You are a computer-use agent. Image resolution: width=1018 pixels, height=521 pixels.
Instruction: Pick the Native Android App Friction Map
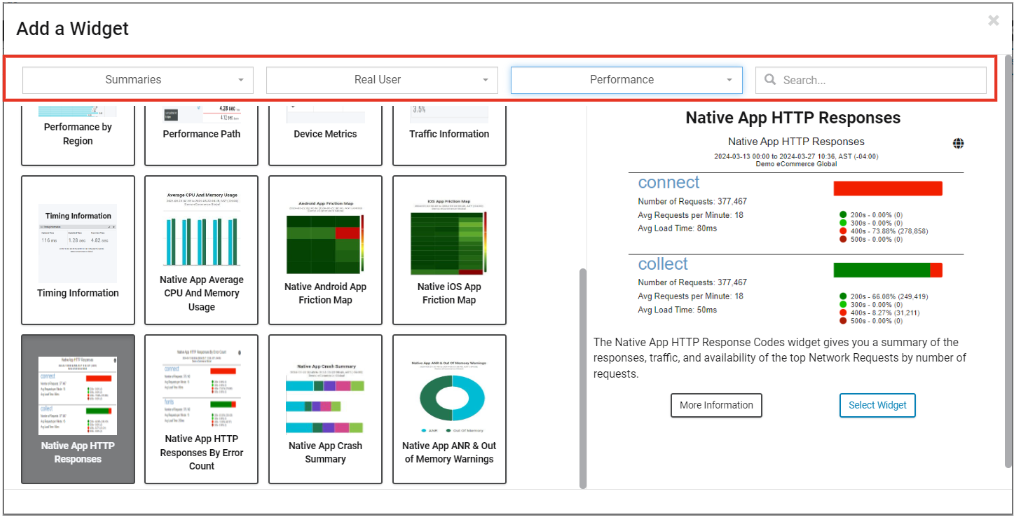click(x=325, y=250)
